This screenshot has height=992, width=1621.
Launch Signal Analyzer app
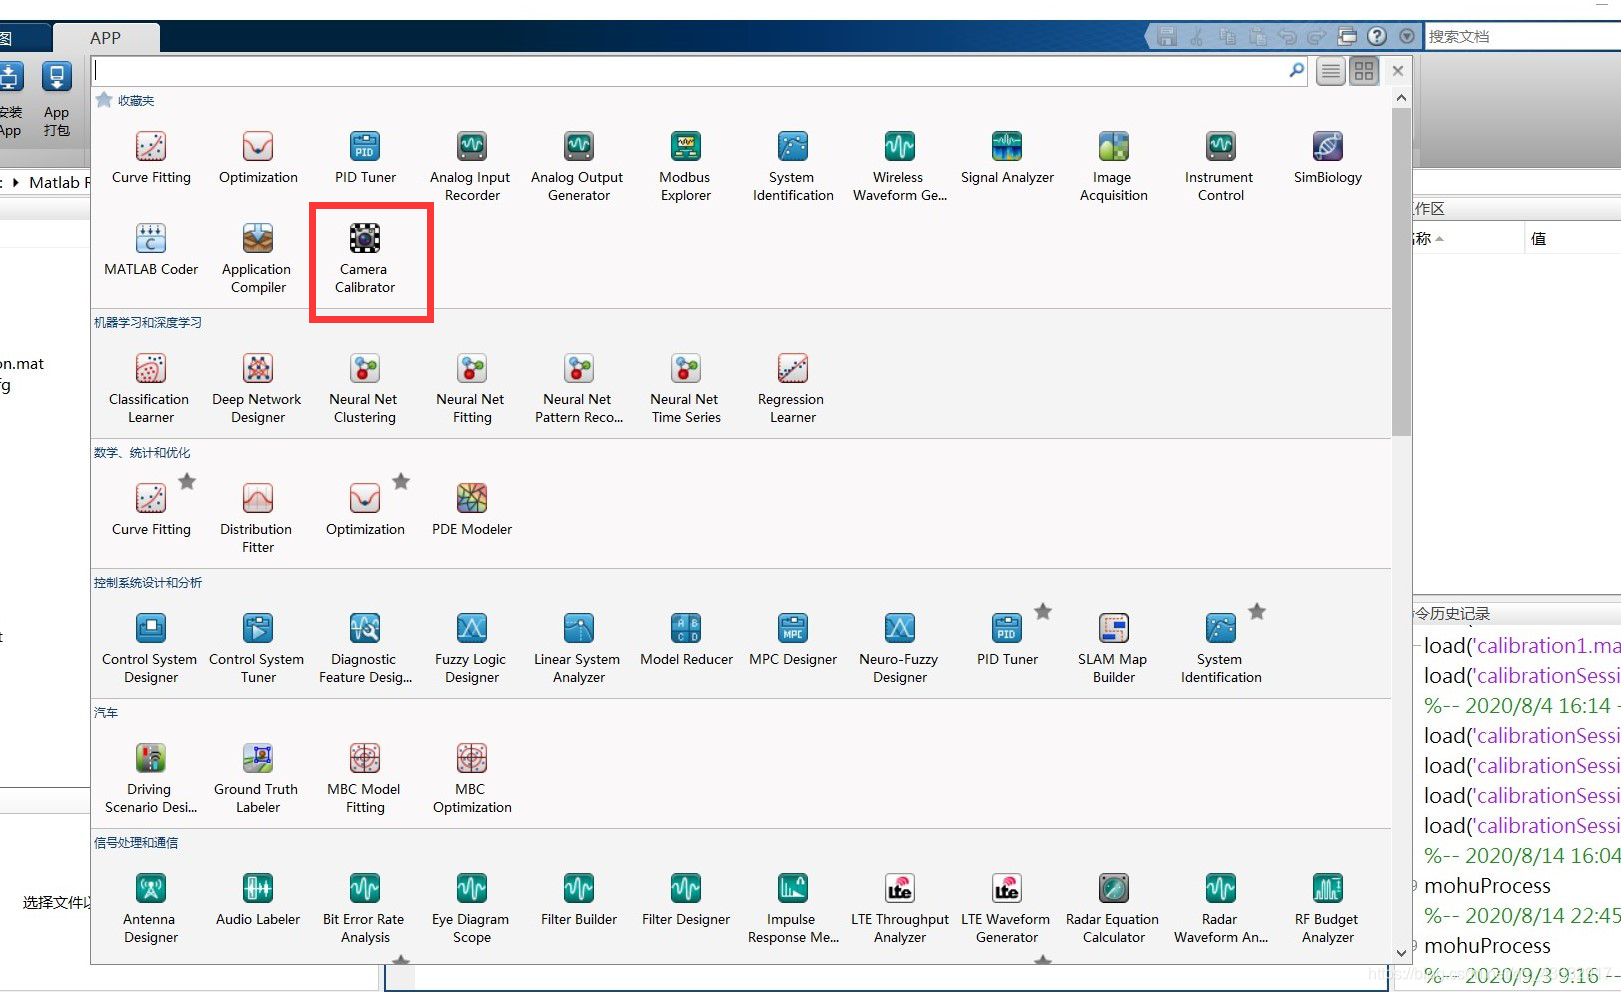pos(1007,158)
